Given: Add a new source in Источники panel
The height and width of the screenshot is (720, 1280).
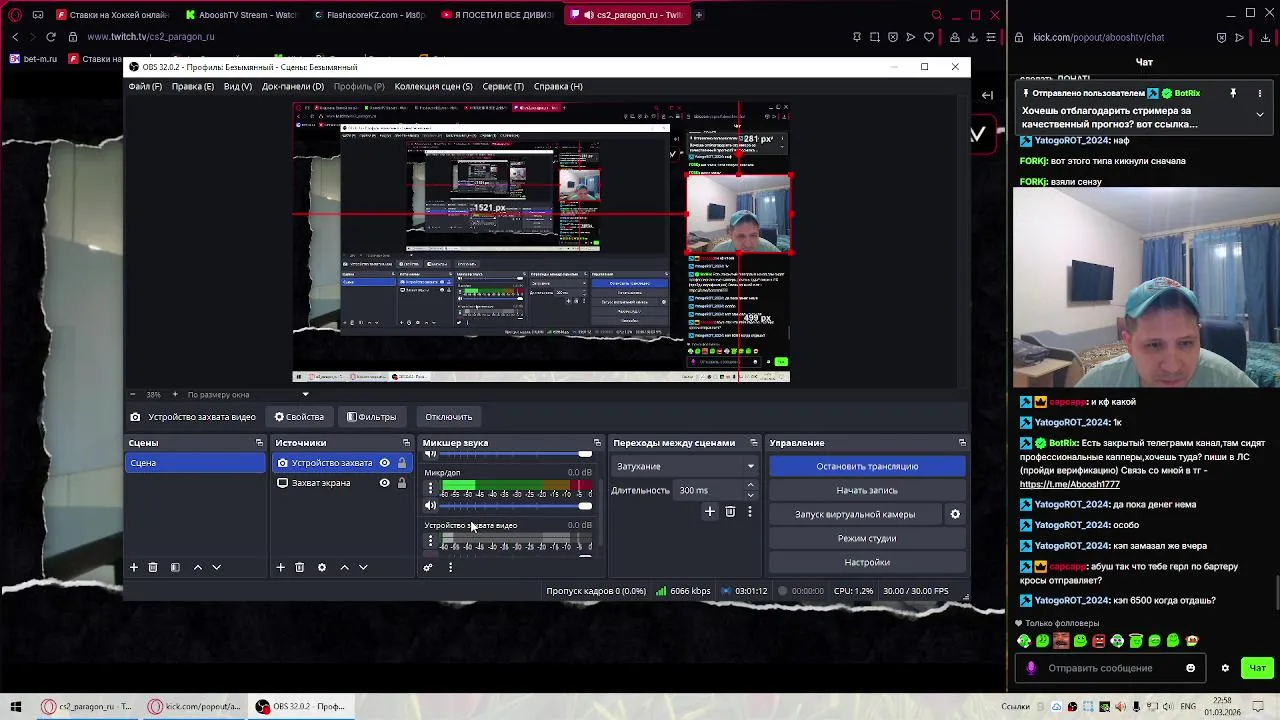Looking at the screenshot, I should point(280,567).
